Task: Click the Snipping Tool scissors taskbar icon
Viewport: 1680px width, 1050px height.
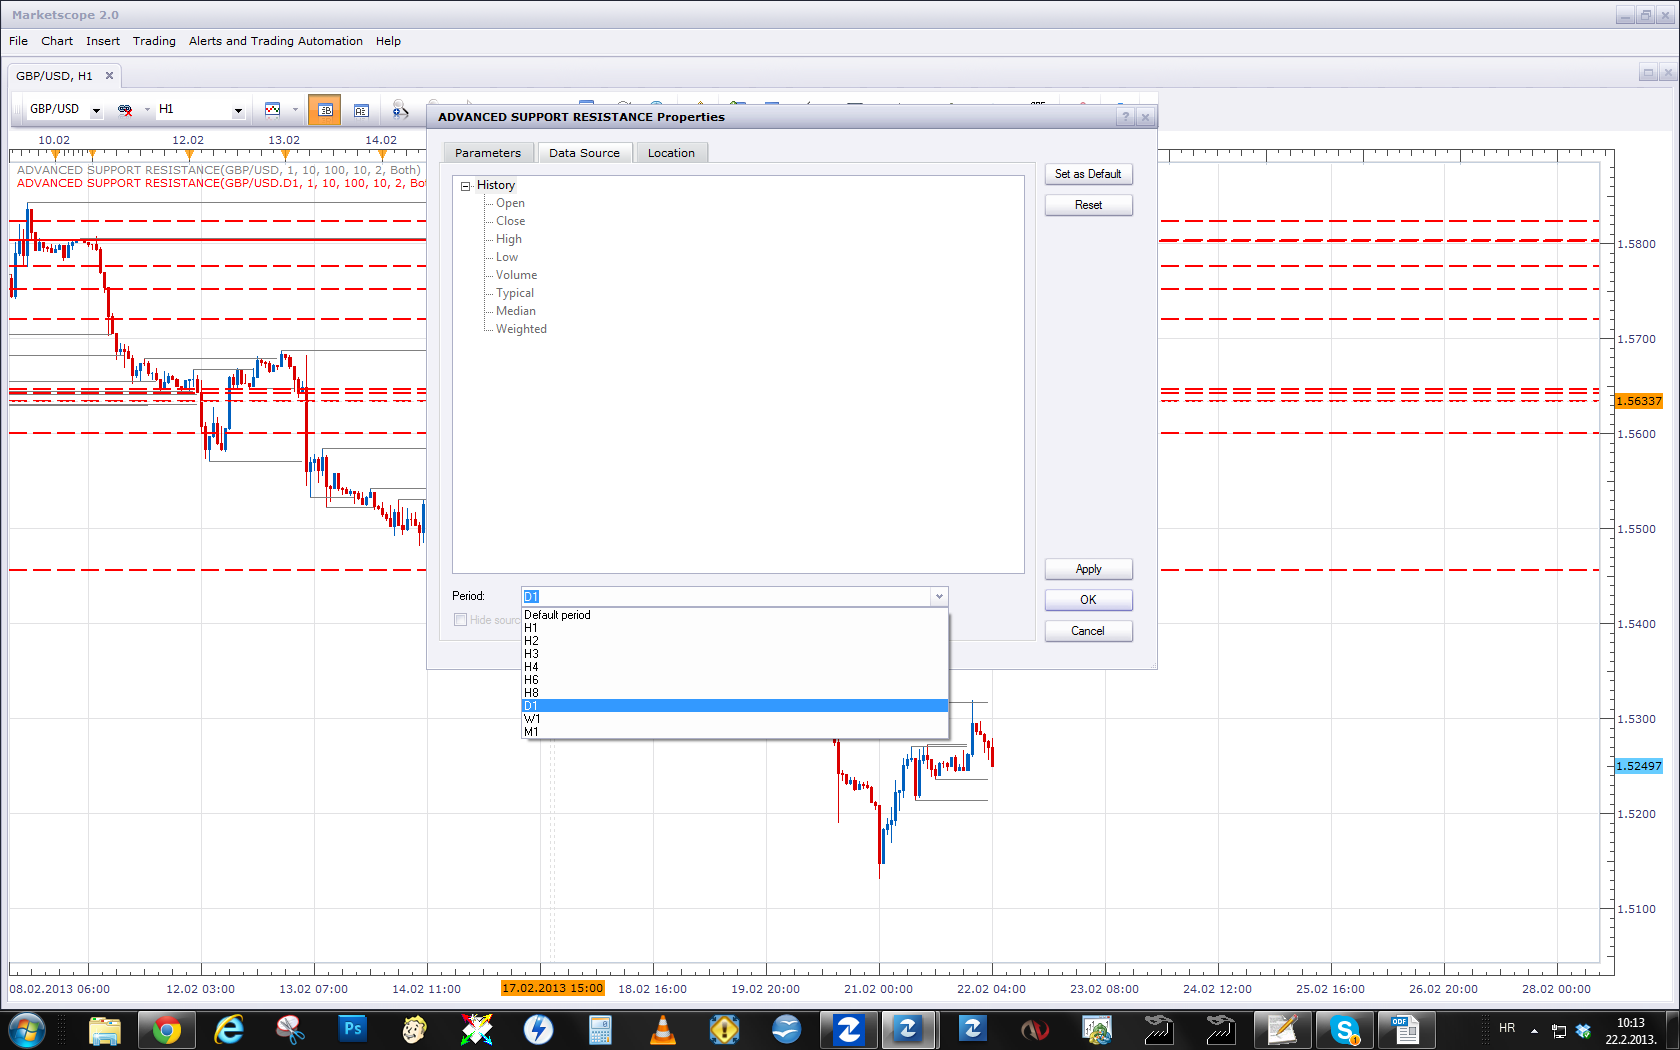Action: tap(290, 1029)
